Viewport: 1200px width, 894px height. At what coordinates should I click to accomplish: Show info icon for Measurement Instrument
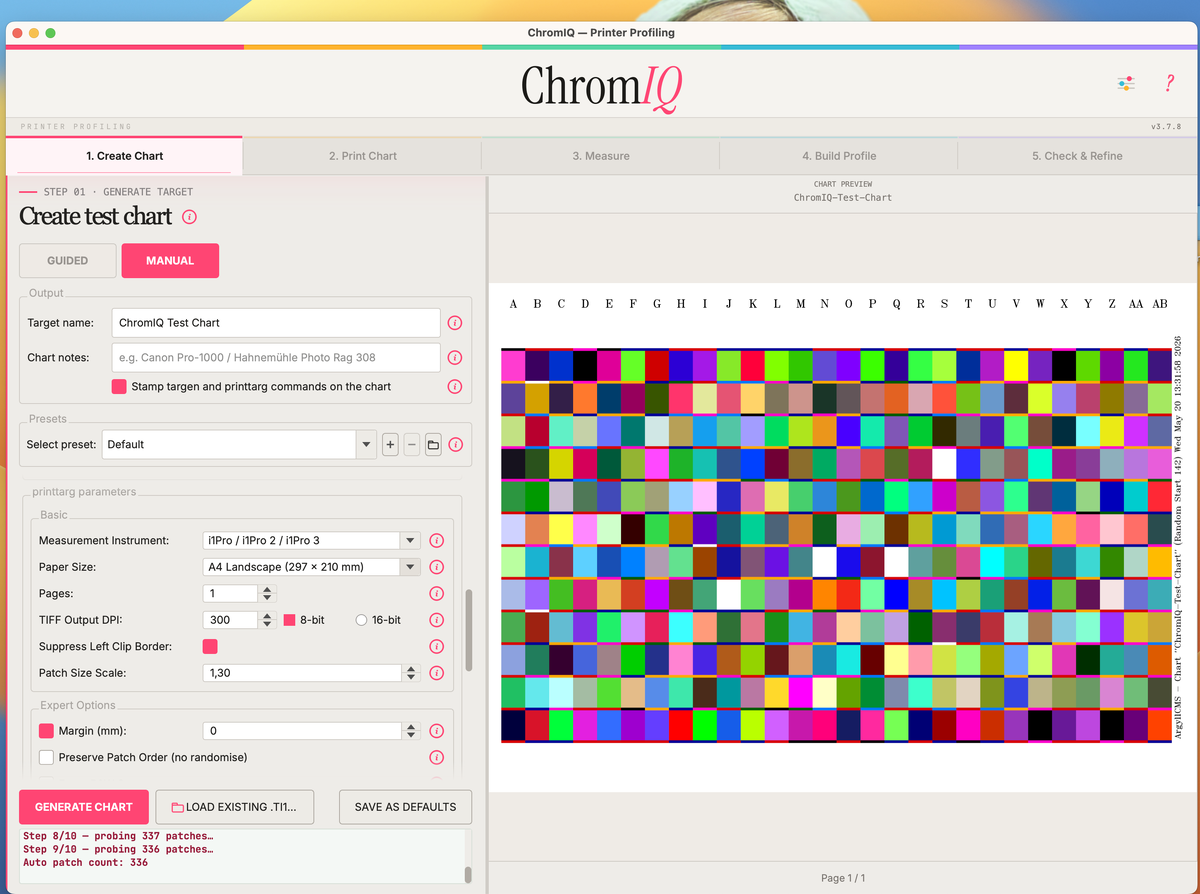(x=437, y=540)
